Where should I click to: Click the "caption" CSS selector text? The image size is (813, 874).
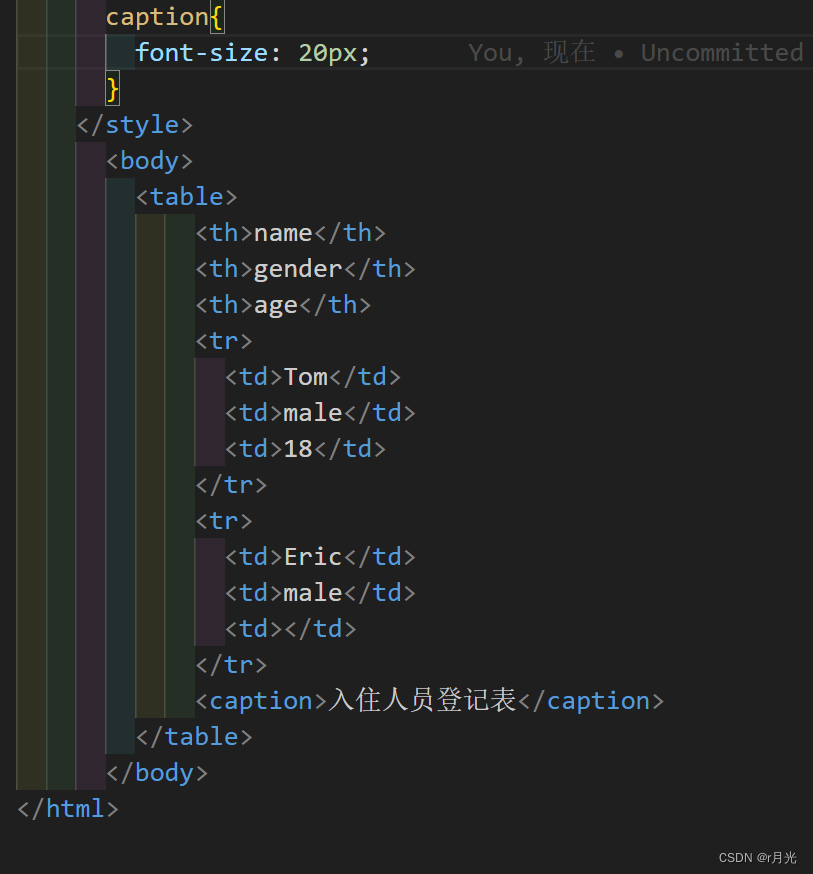point(157,18)
